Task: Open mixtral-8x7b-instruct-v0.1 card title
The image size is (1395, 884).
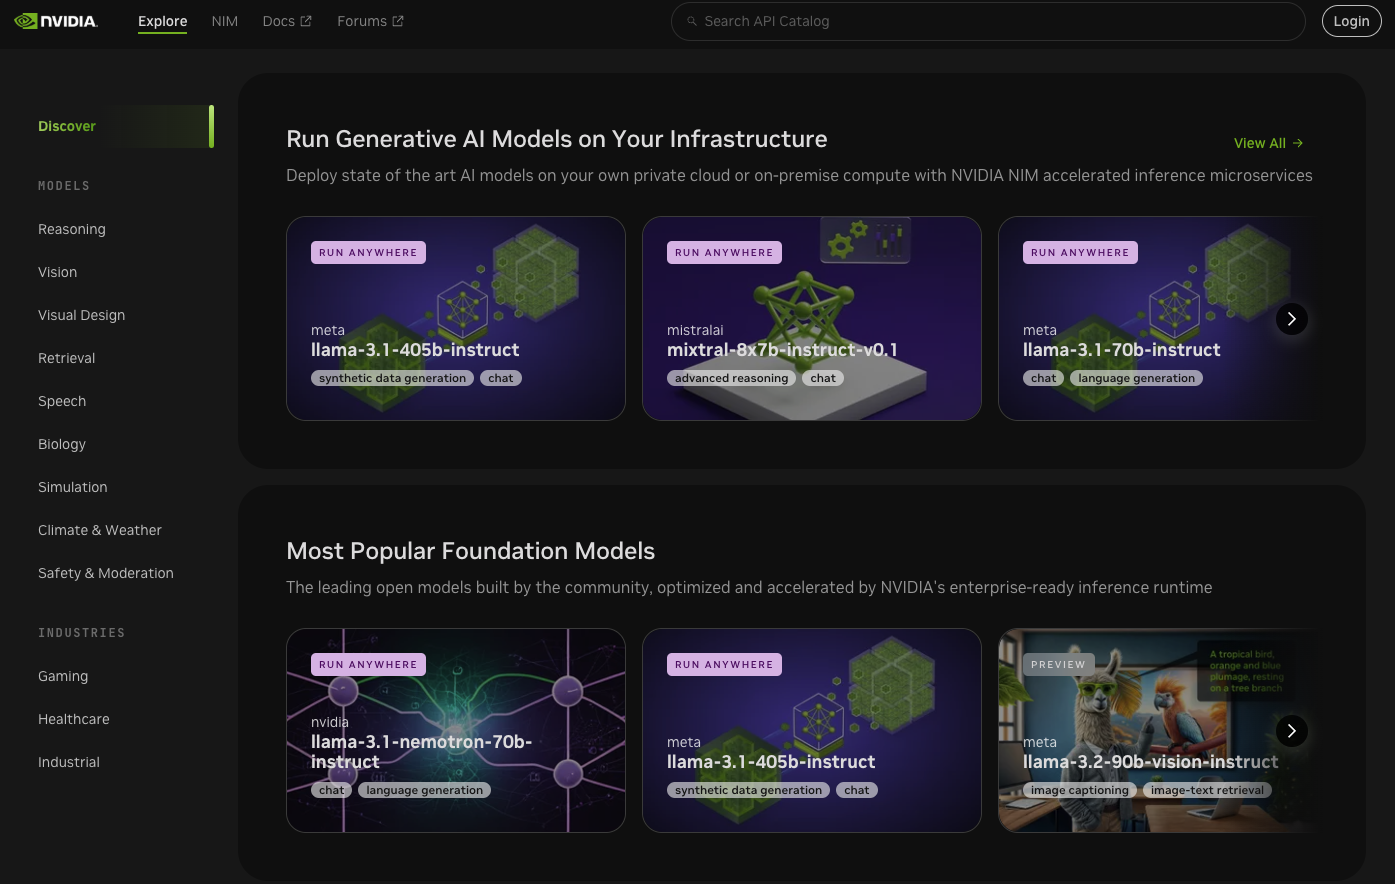Action: (782, 350)
